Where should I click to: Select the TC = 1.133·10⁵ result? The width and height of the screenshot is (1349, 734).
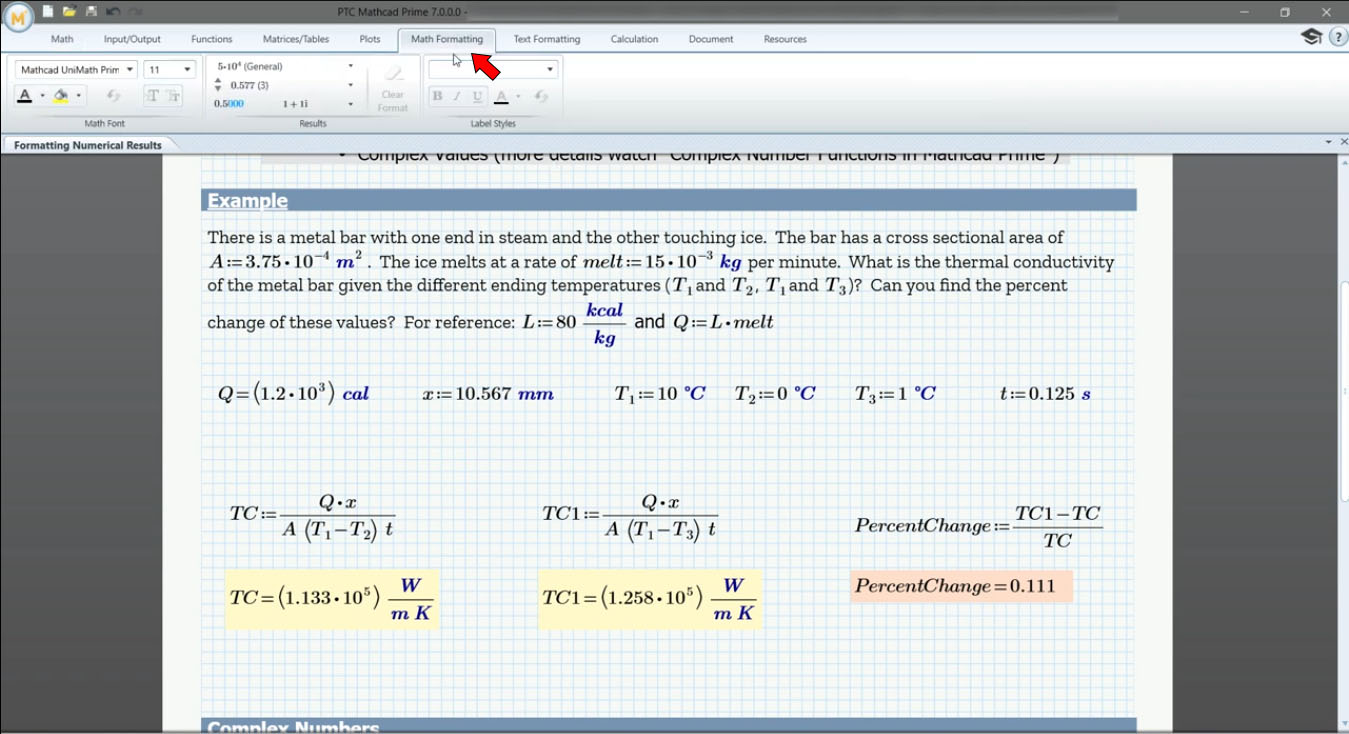click(331, 599)
